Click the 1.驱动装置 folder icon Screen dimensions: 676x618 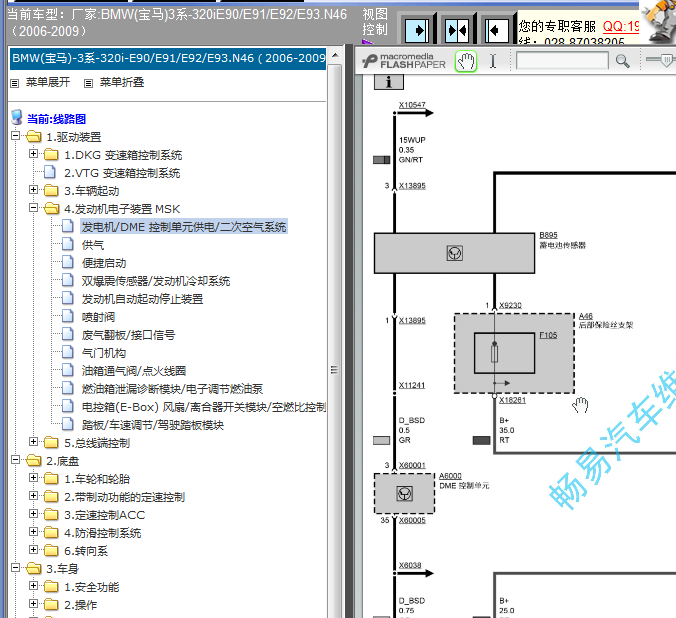coord(33,137)
